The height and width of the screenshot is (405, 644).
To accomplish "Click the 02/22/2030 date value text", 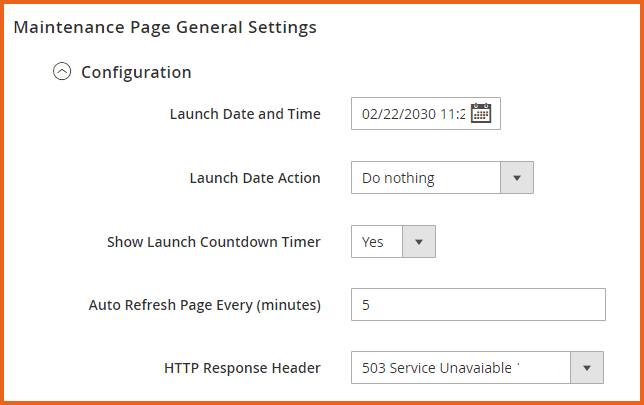I will click(398, 114).
